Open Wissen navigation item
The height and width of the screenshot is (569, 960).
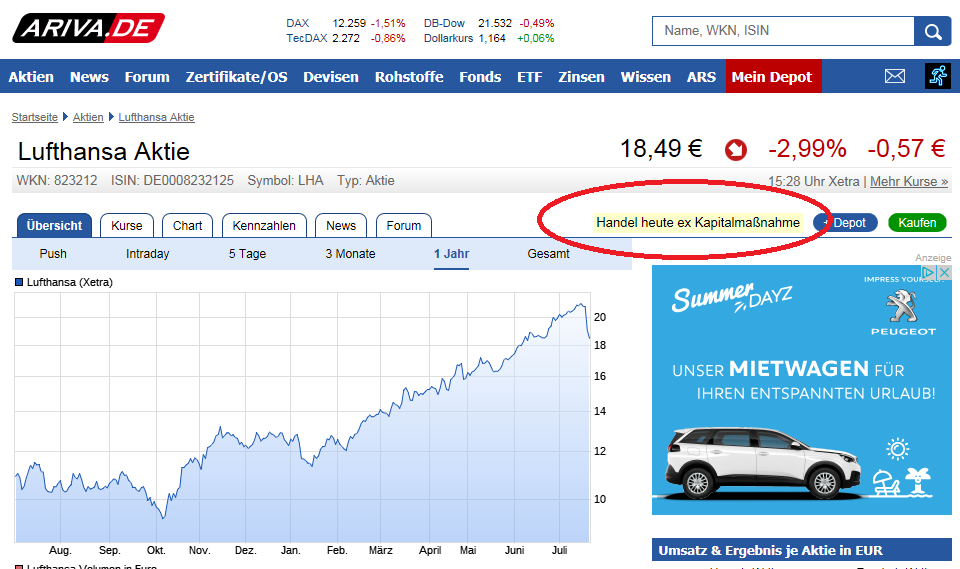click(x=645, y=77)
